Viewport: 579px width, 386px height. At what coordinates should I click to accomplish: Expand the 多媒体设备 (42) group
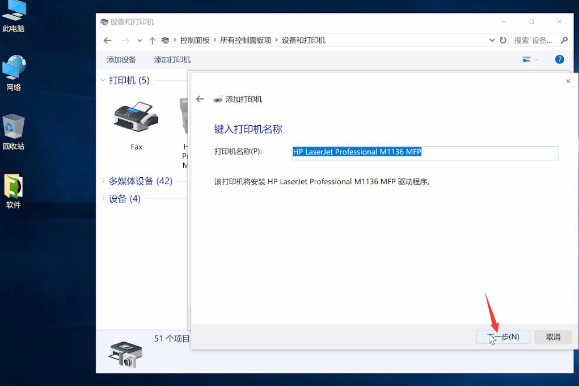coord(103,181)
